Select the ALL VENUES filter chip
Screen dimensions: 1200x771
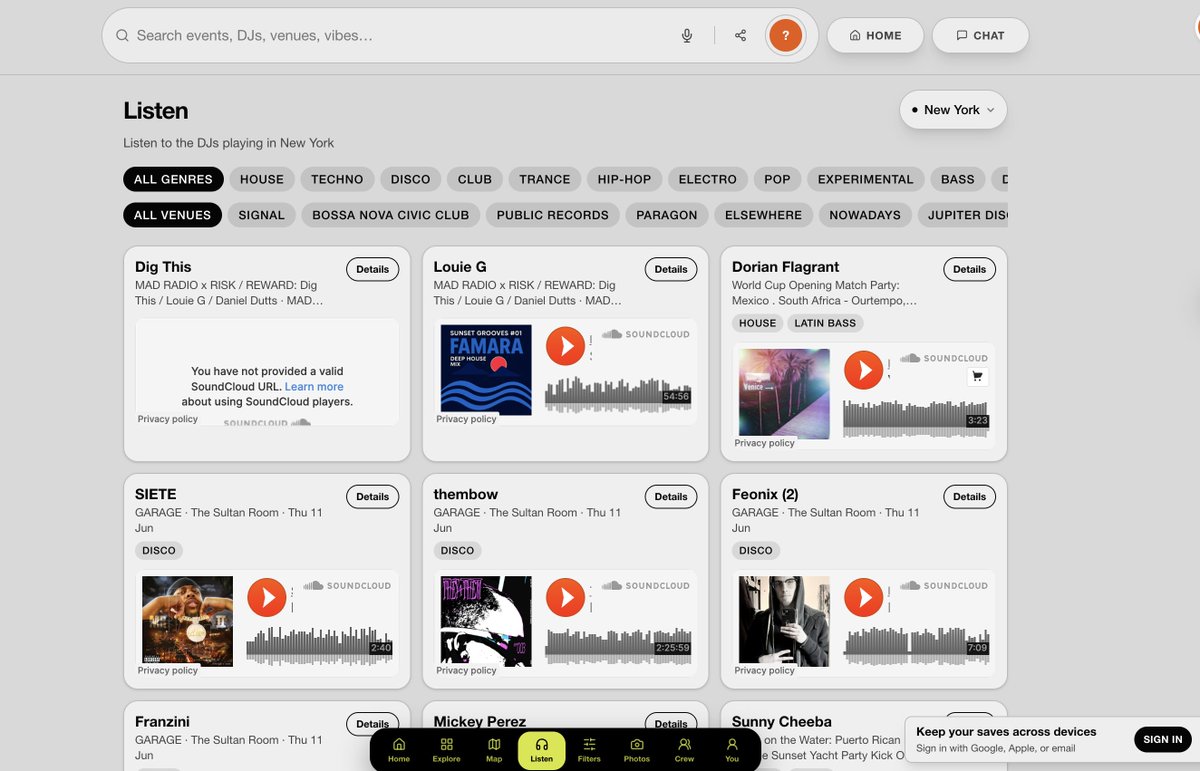point(172,215)
